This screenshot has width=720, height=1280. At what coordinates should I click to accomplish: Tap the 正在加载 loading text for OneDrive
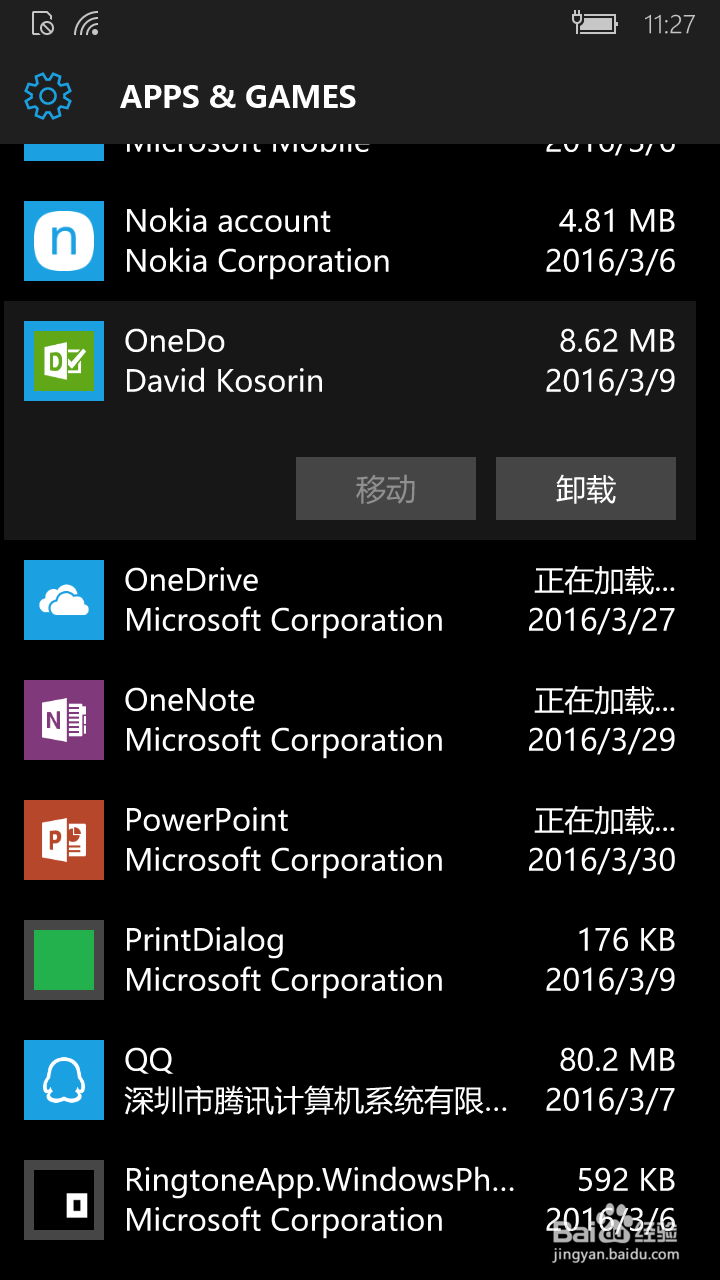(605, 580)
